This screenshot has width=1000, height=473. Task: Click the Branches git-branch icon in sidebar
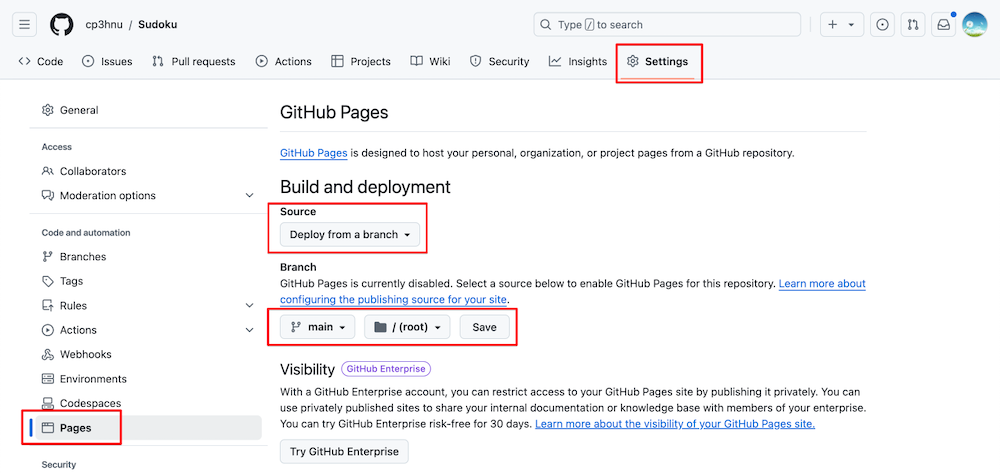point(48,256)
